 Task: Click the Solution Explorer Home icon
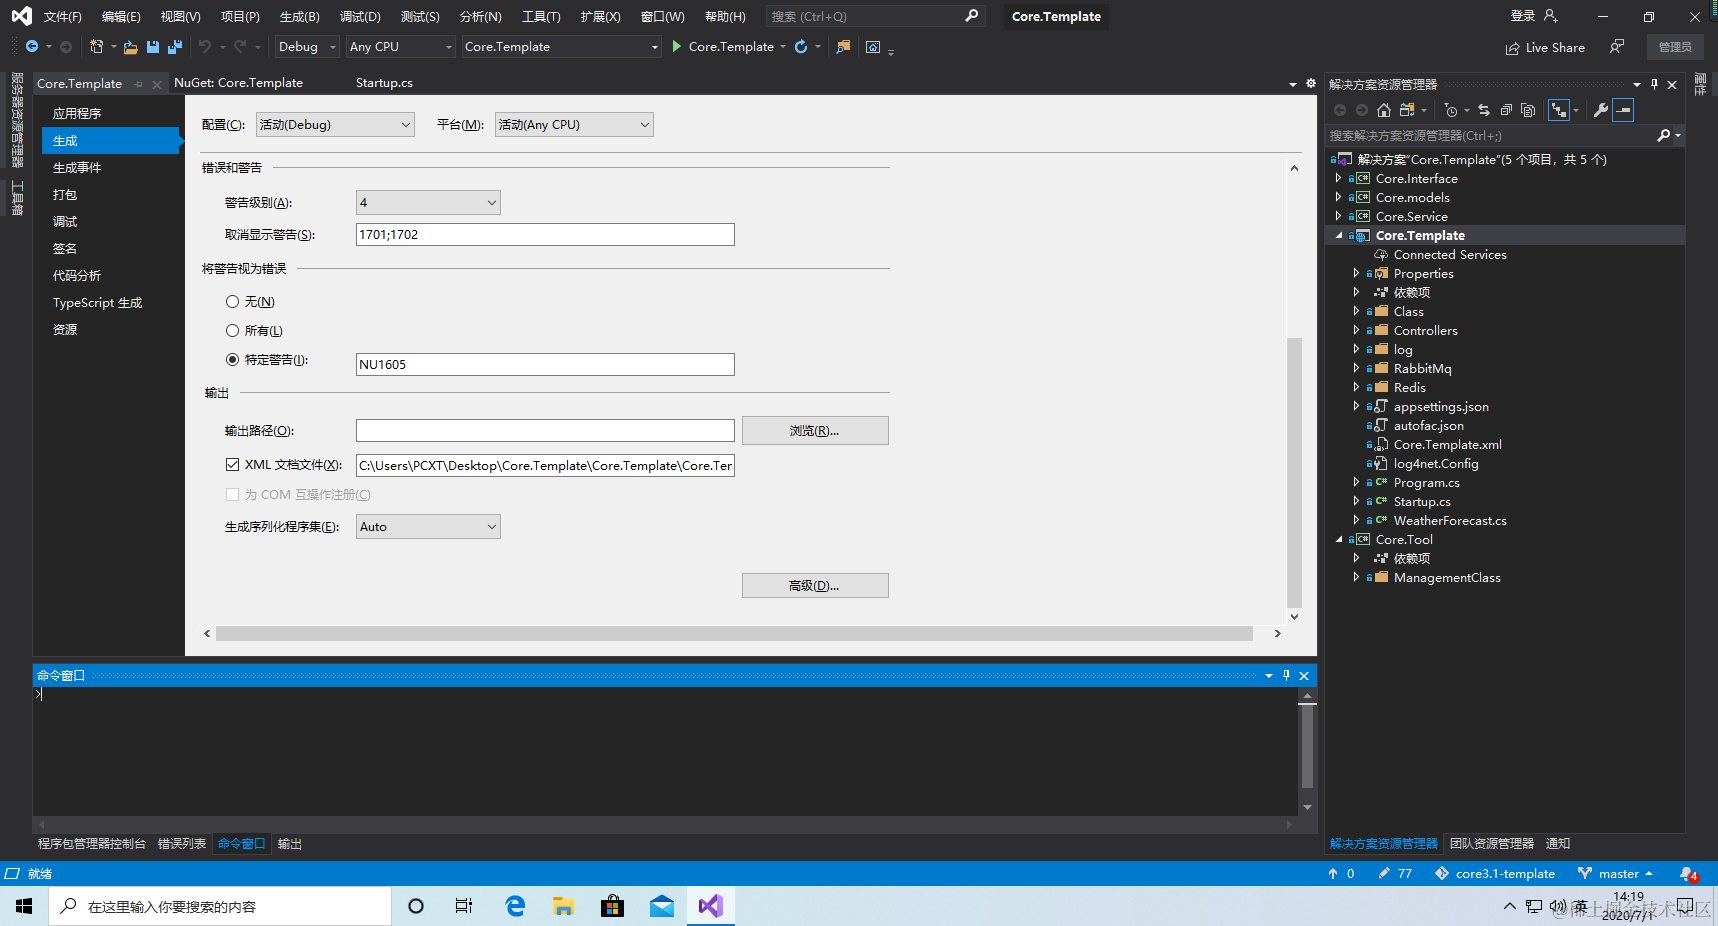(1384, 110)
